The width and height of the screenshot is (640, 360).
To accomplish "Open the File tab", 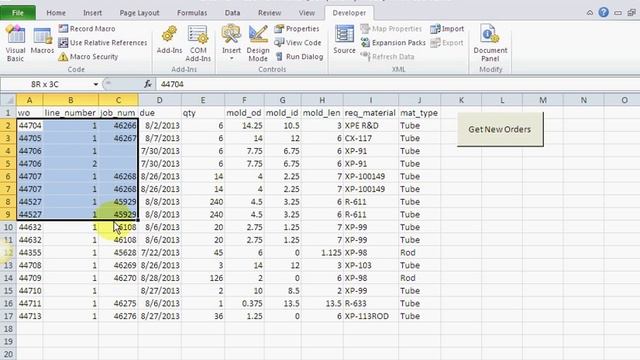I will [18, 13].
